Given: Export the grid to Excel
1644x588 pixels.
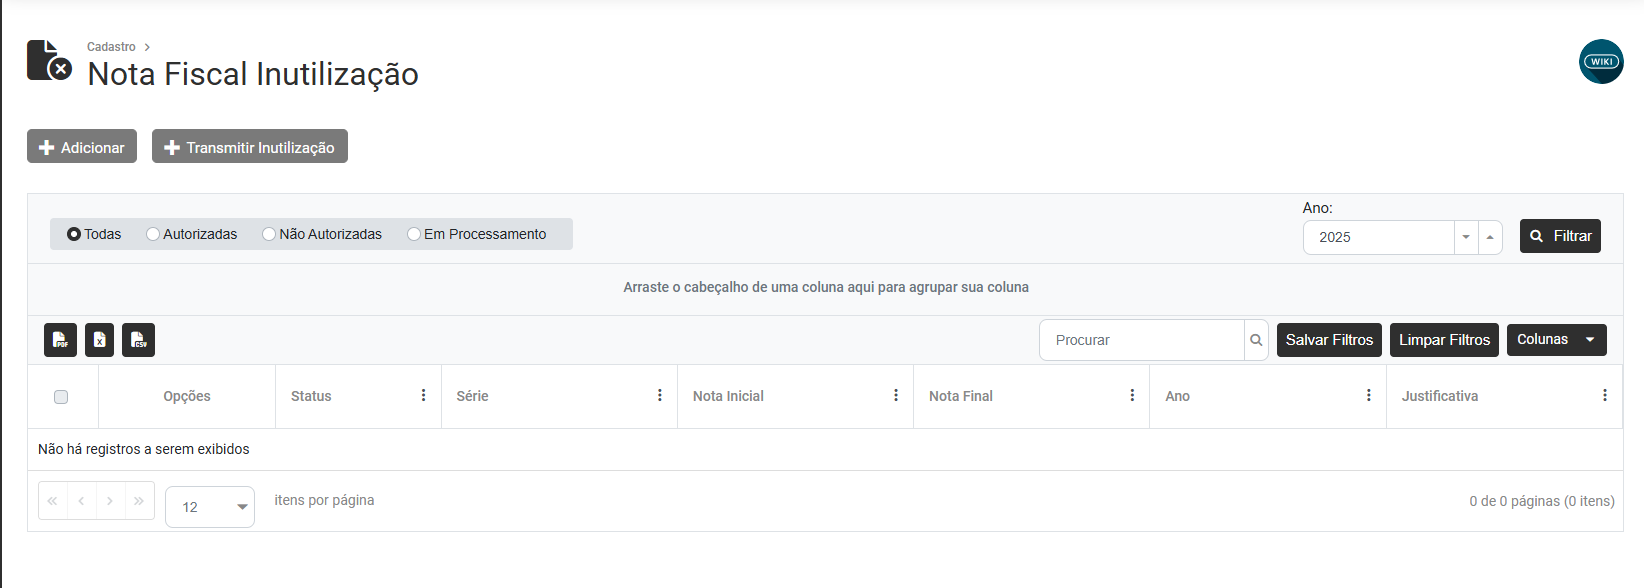Looking at the screenshot, I should pos(100,340).
